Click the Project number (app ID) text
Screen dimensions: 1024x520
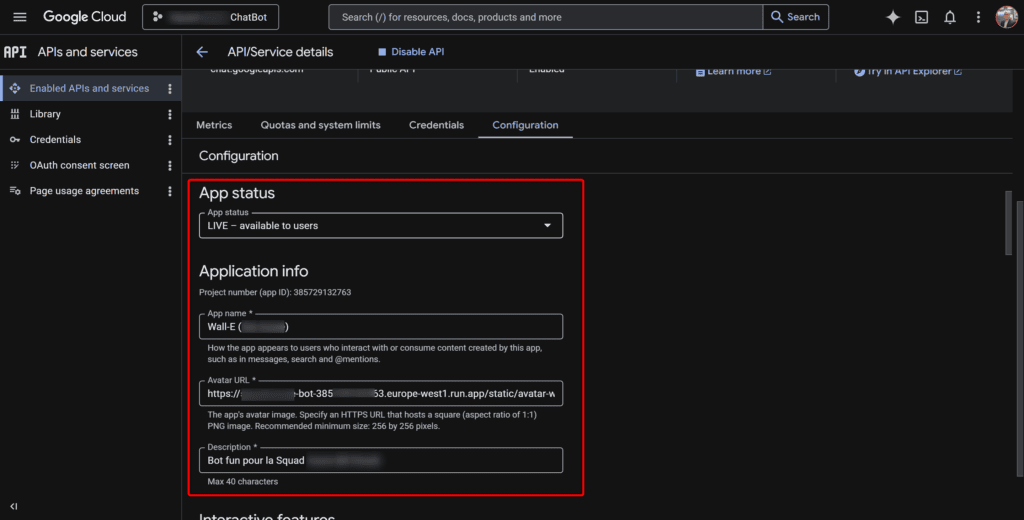[x=275, y=292]
